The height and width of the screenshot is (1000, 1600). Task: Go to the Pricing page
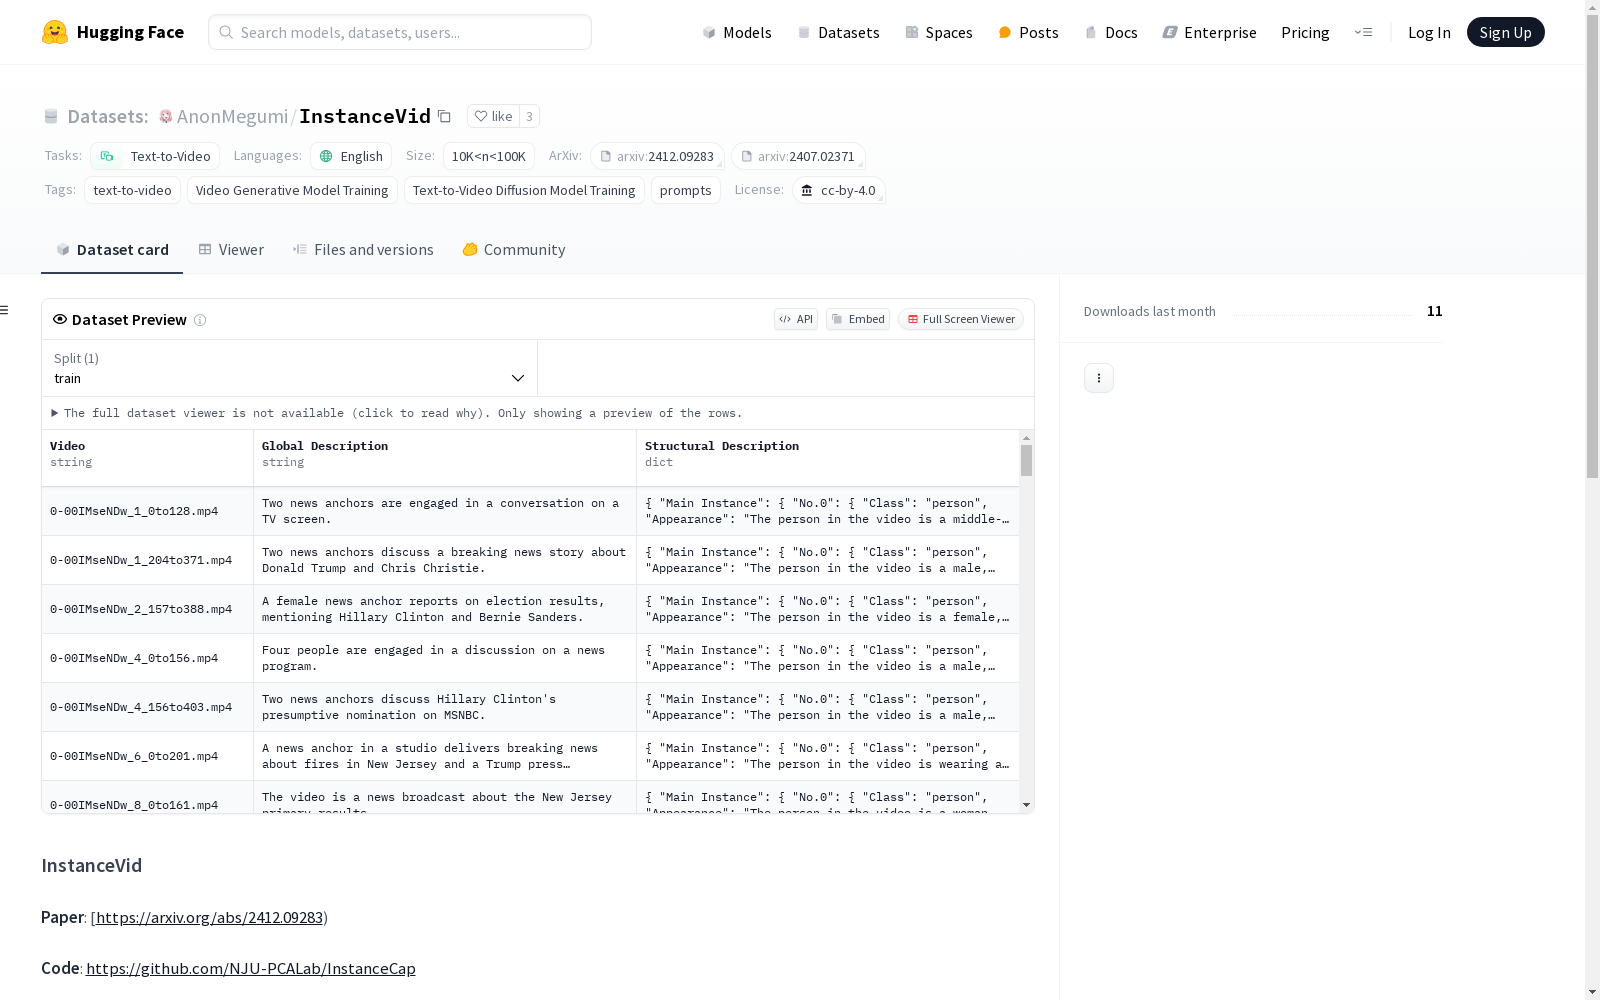[x=1305, y=32]
